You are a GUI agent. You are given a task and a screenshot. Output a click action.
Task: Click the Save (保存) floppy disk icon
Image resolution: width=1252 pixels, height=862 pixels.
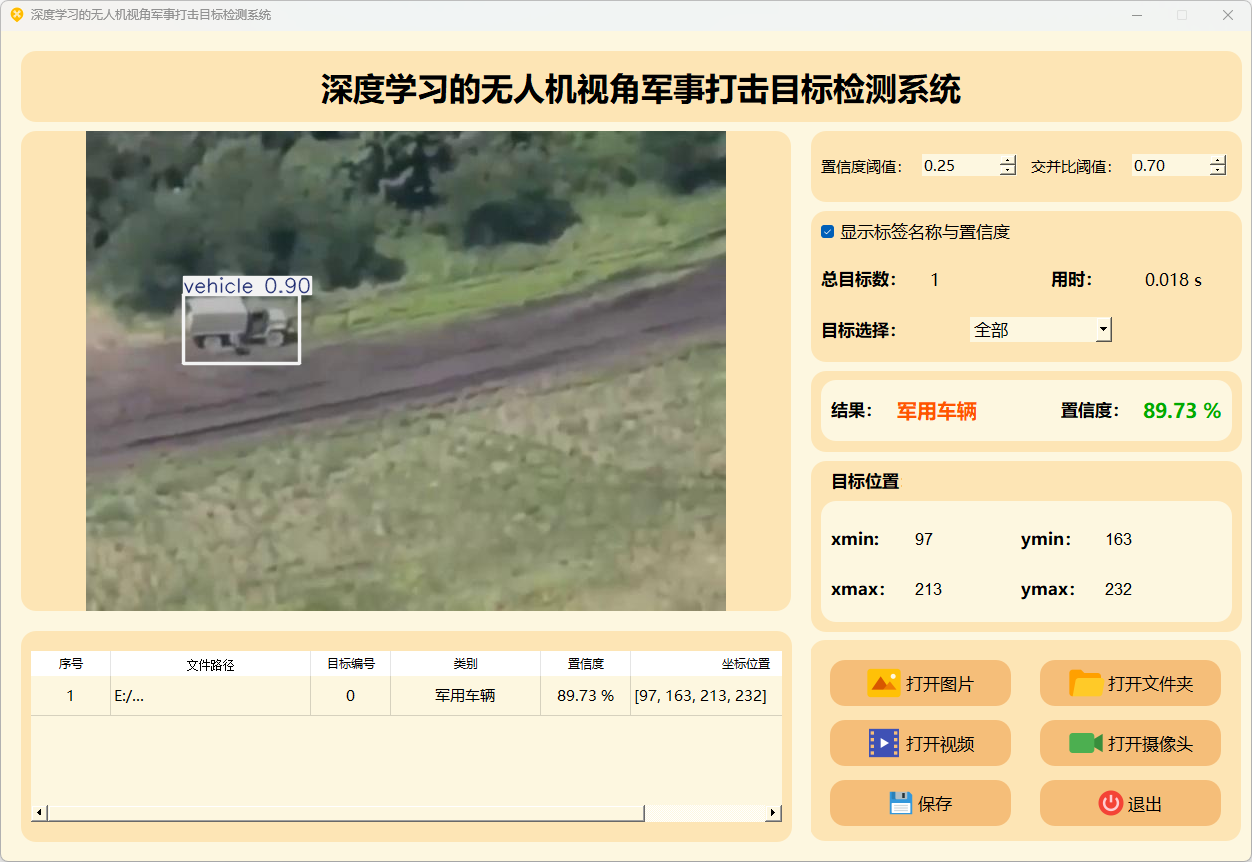(x=900, y=803)
